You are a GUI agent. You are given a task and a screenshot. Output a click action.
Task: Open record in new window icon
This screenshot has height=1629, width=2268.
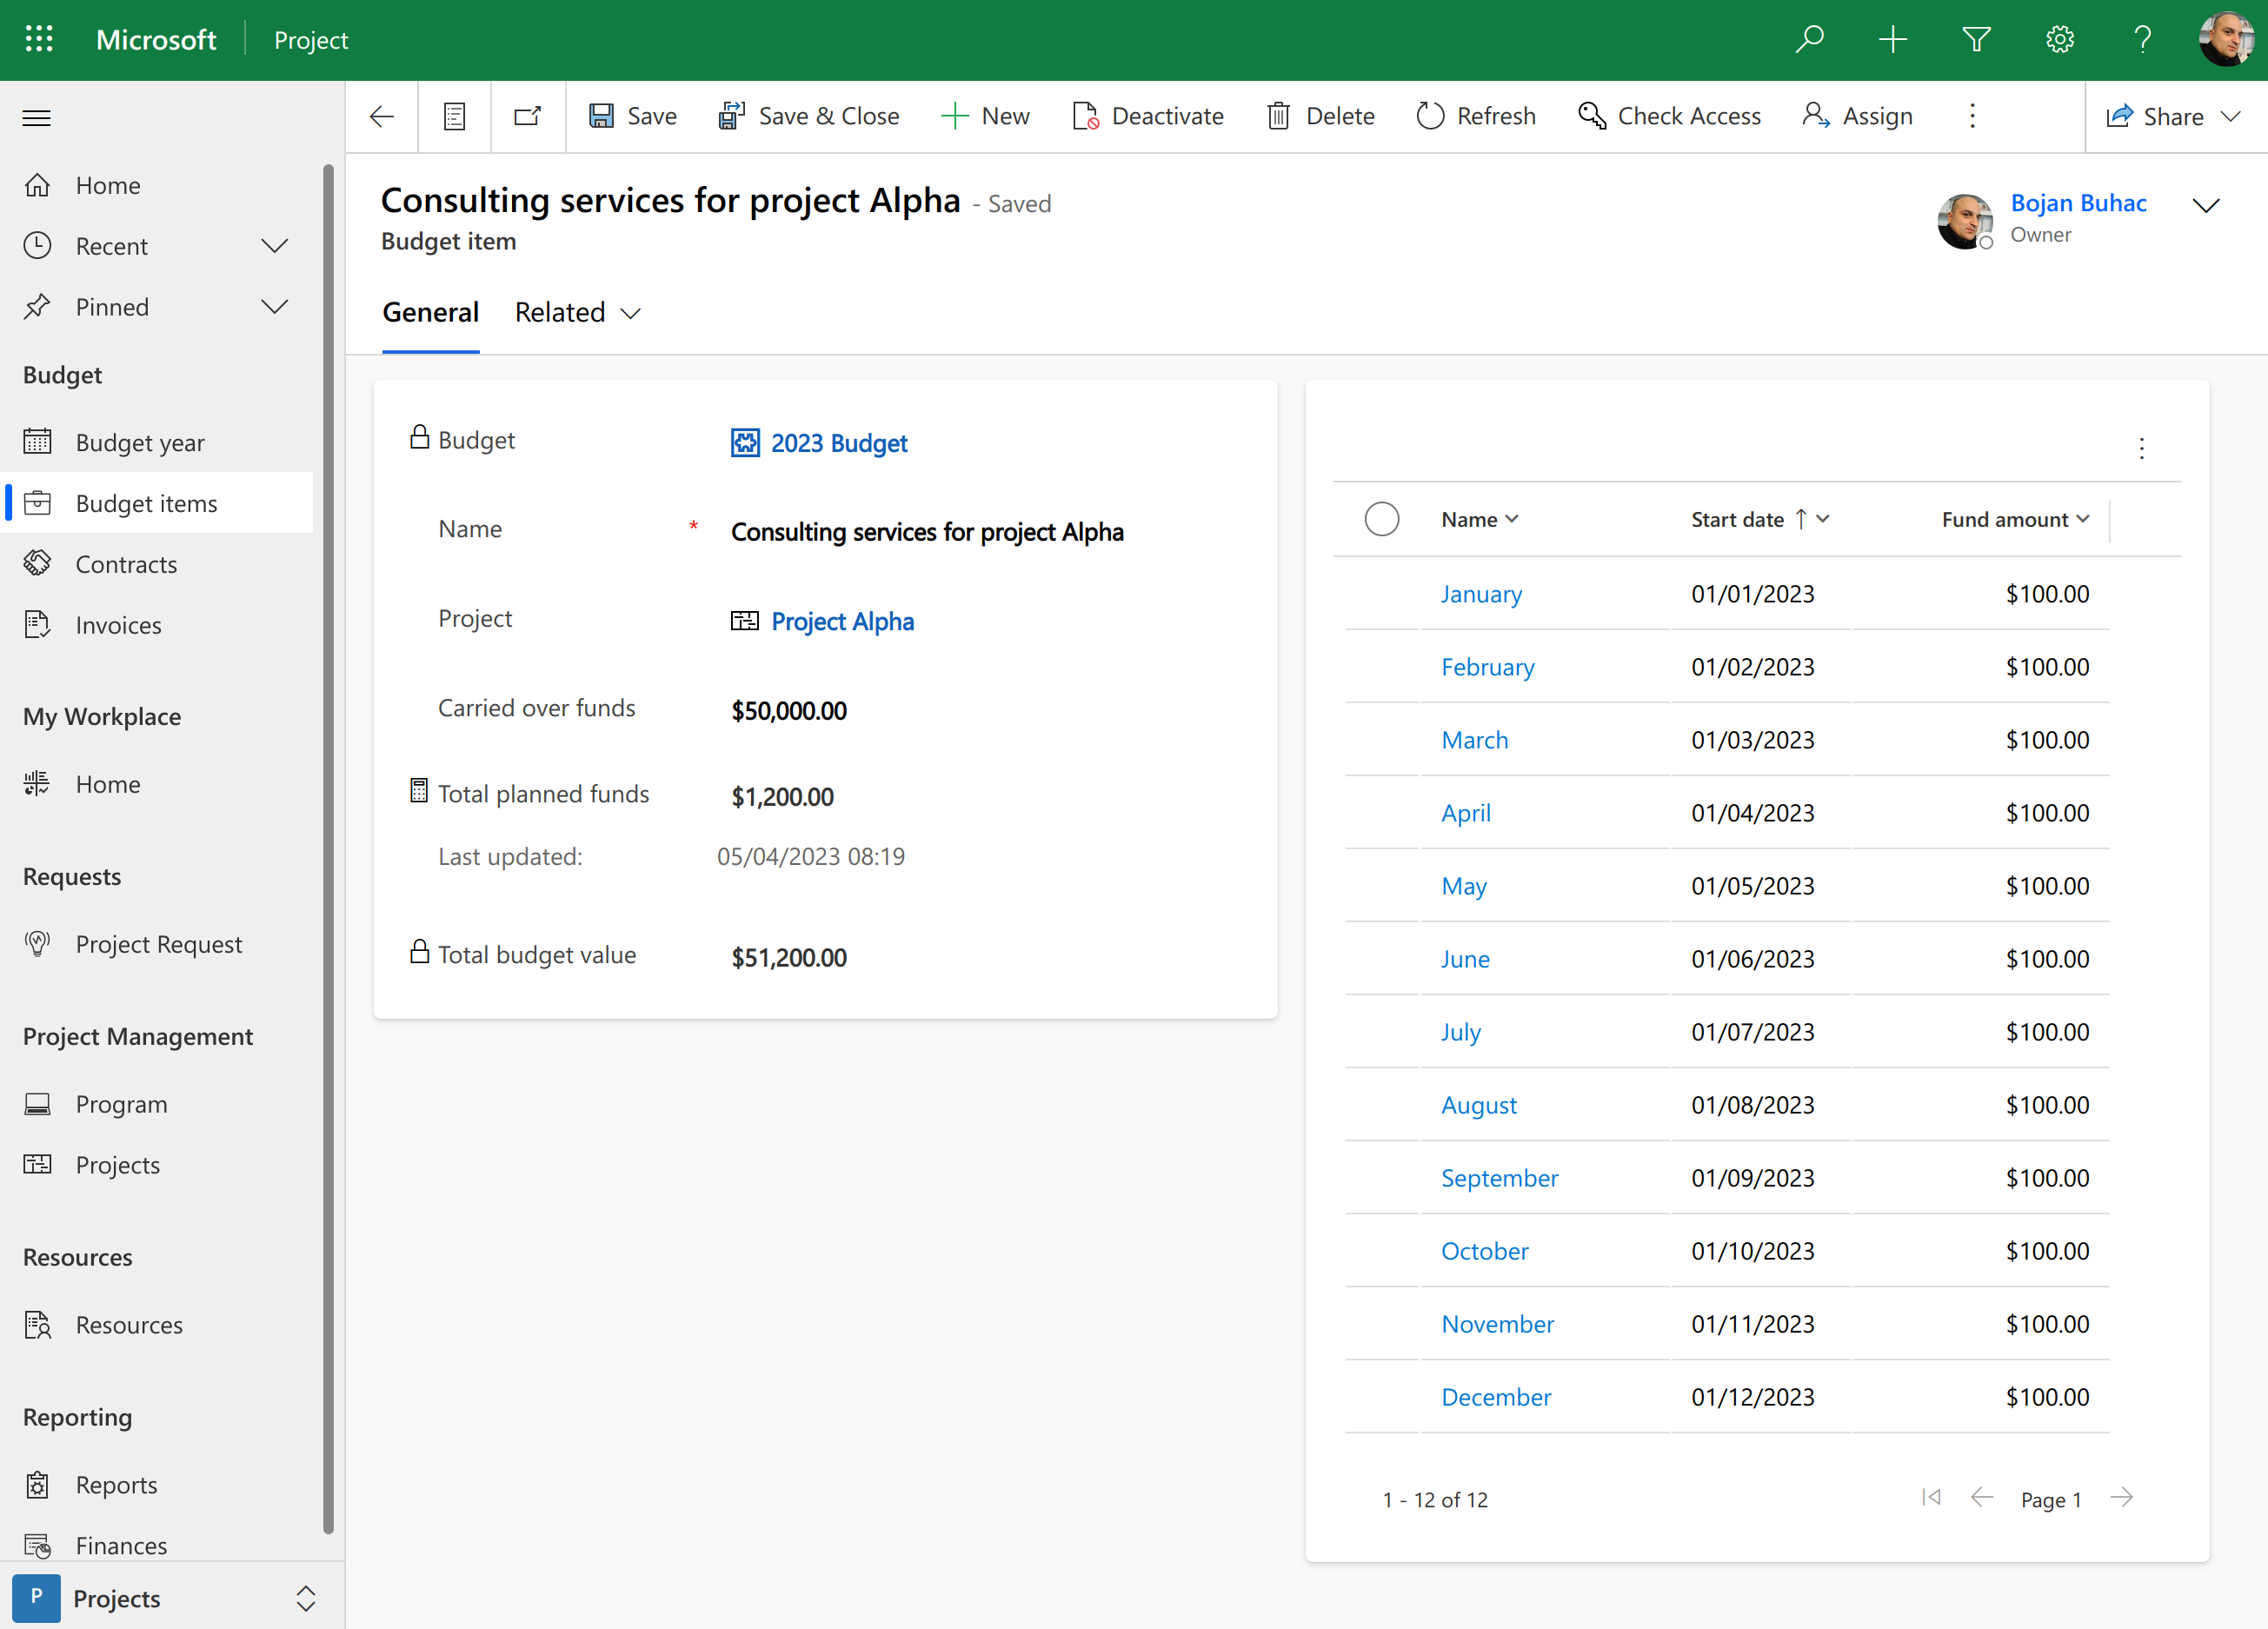tap(527, 117)
